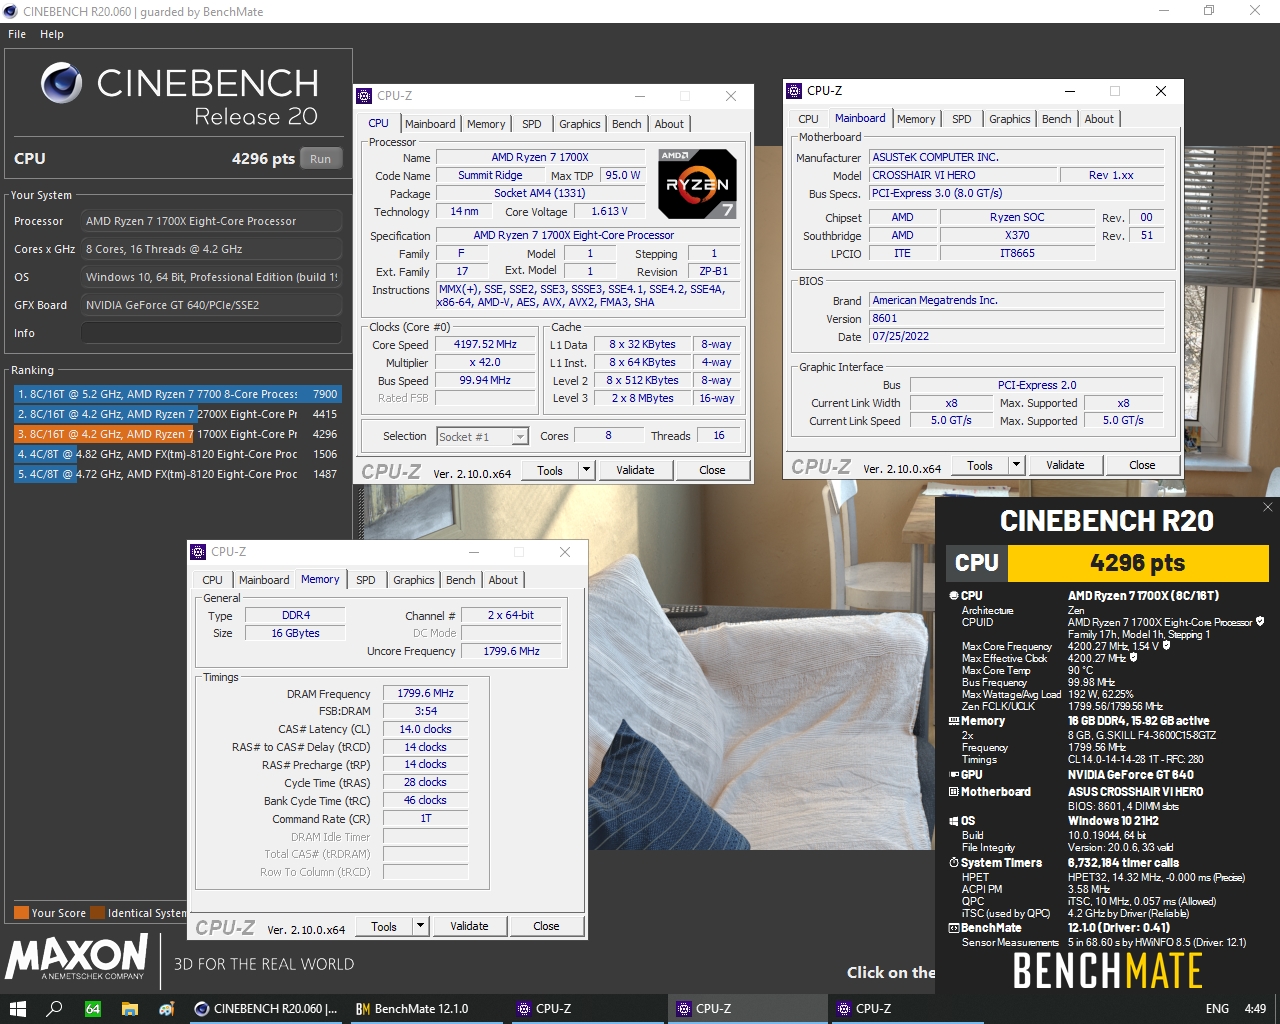This screenshot has height=1024, width=1280.
Task: Open the Cinebench File menu
Action: coord(17,34)
